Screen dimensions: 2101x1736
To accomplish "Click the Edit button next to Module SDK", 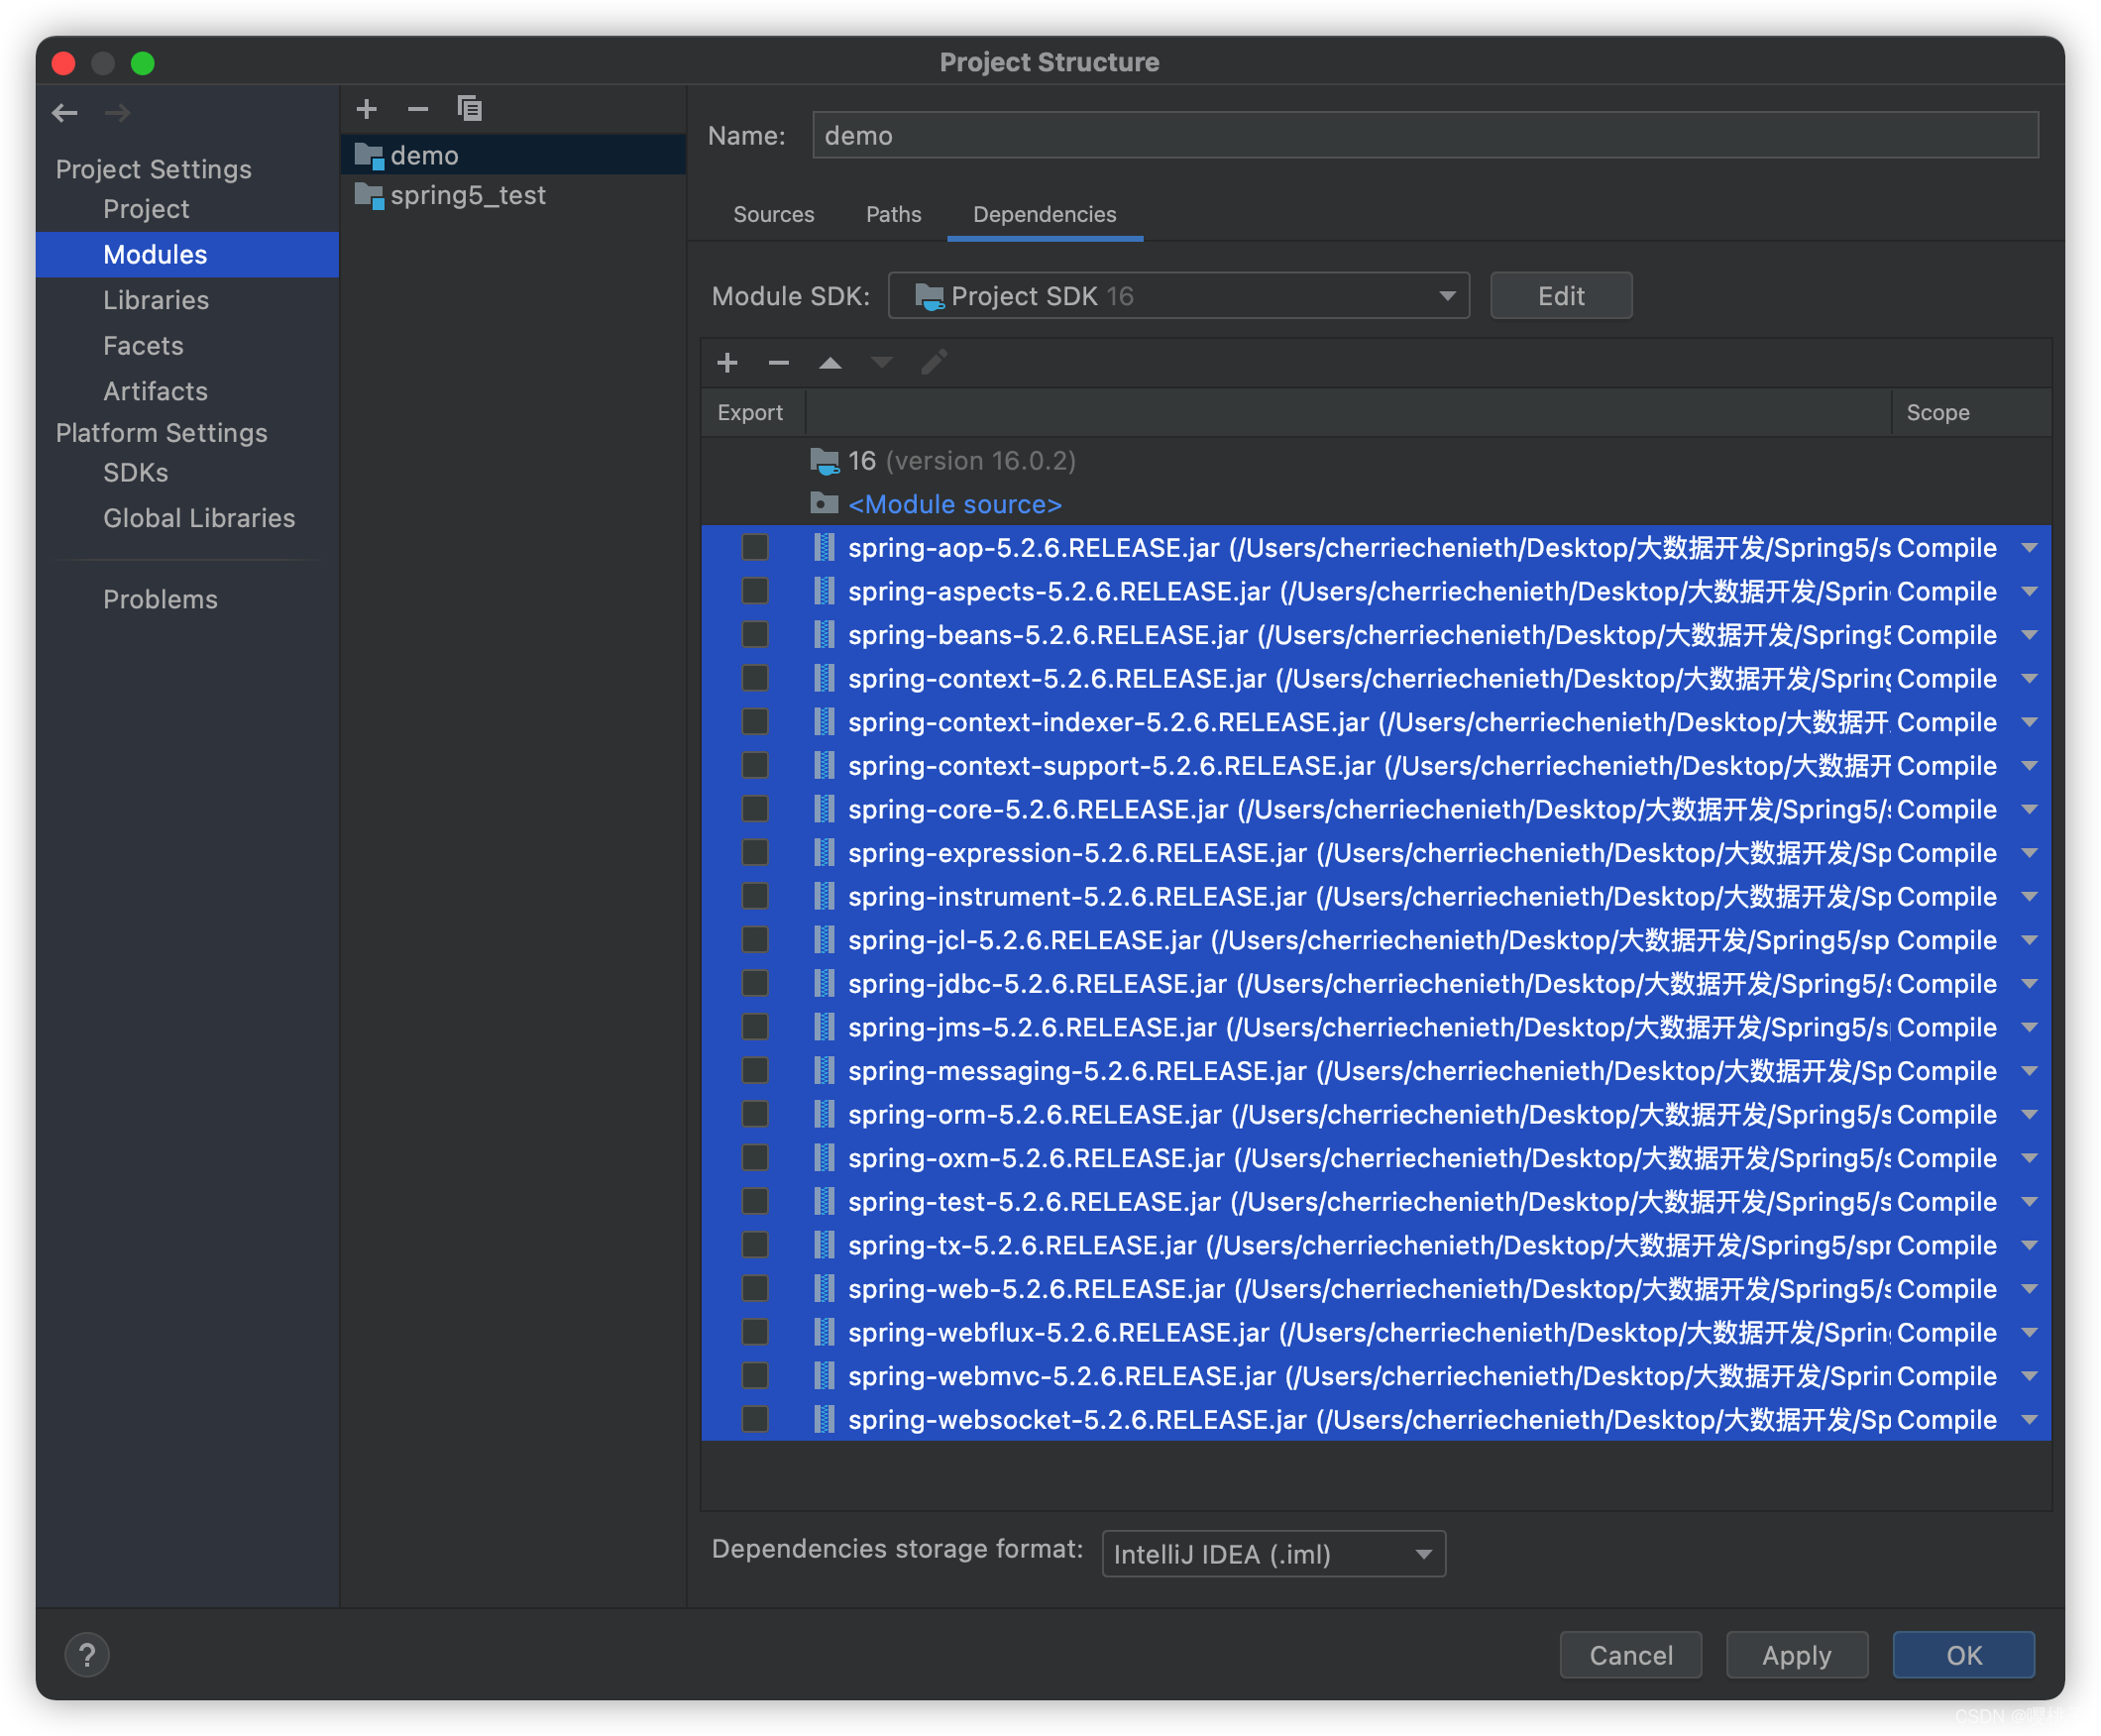I will pyautogui.click(x=1561, y=296).
